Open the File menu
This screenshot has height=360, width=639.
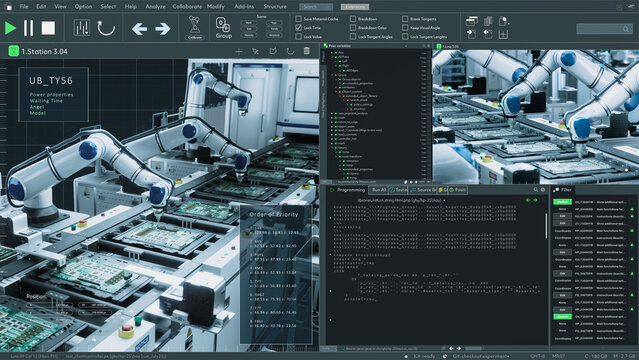(x=24, y=7)
